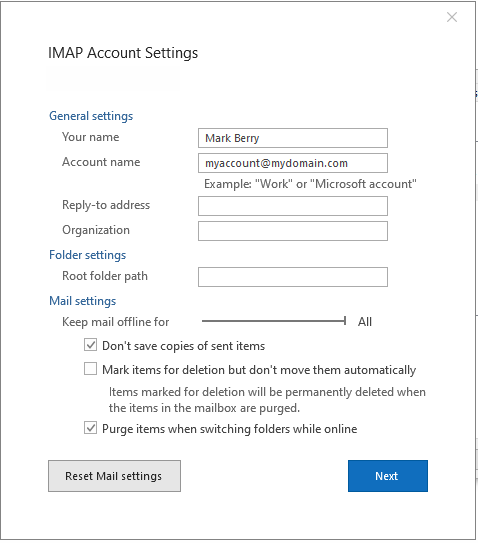The width and height of the screenshot is (478, 543).
Task: Click into the Organization text box
Action: [x=293, y=231]
